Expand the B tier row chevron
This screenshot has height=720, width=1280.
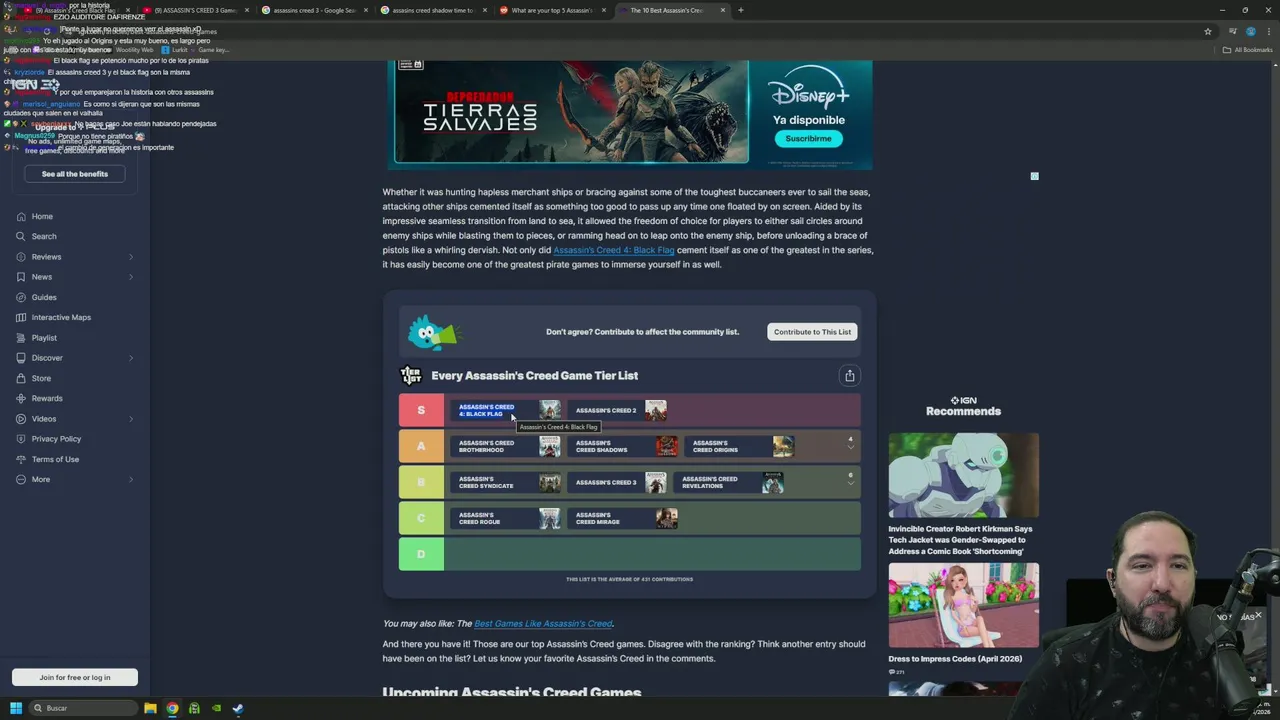pyautogui.click(x=851, y=484)
